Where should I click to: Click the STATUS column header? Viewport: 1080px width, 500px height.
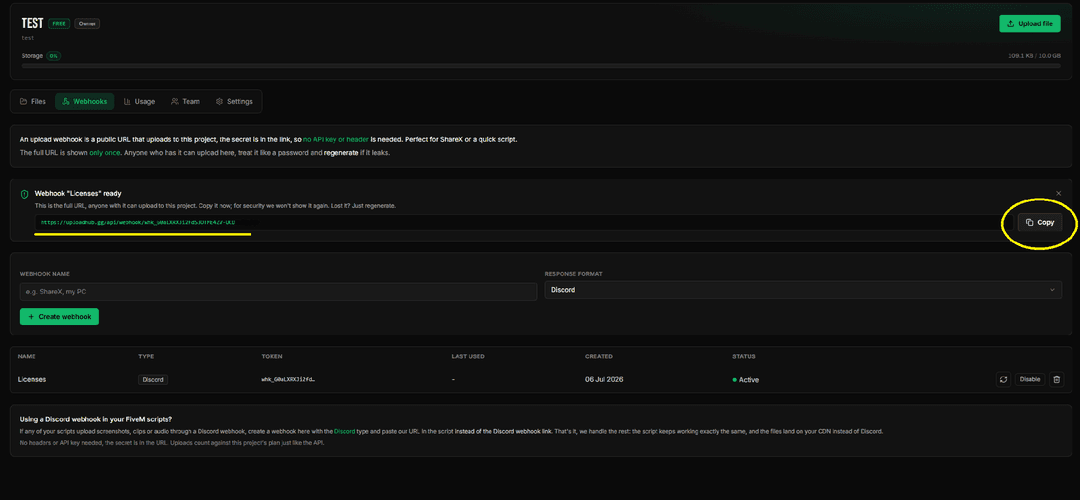tap(744, 357)
